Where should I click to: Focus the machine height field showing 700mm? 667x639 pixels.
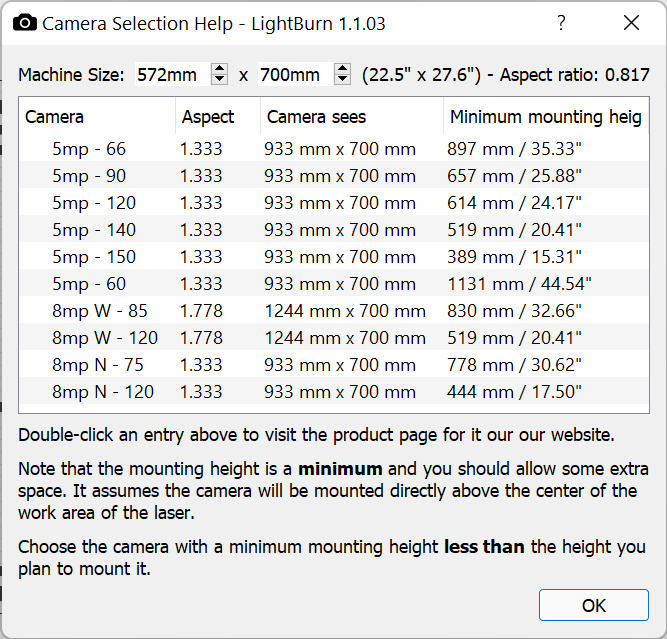coord(295,75)
